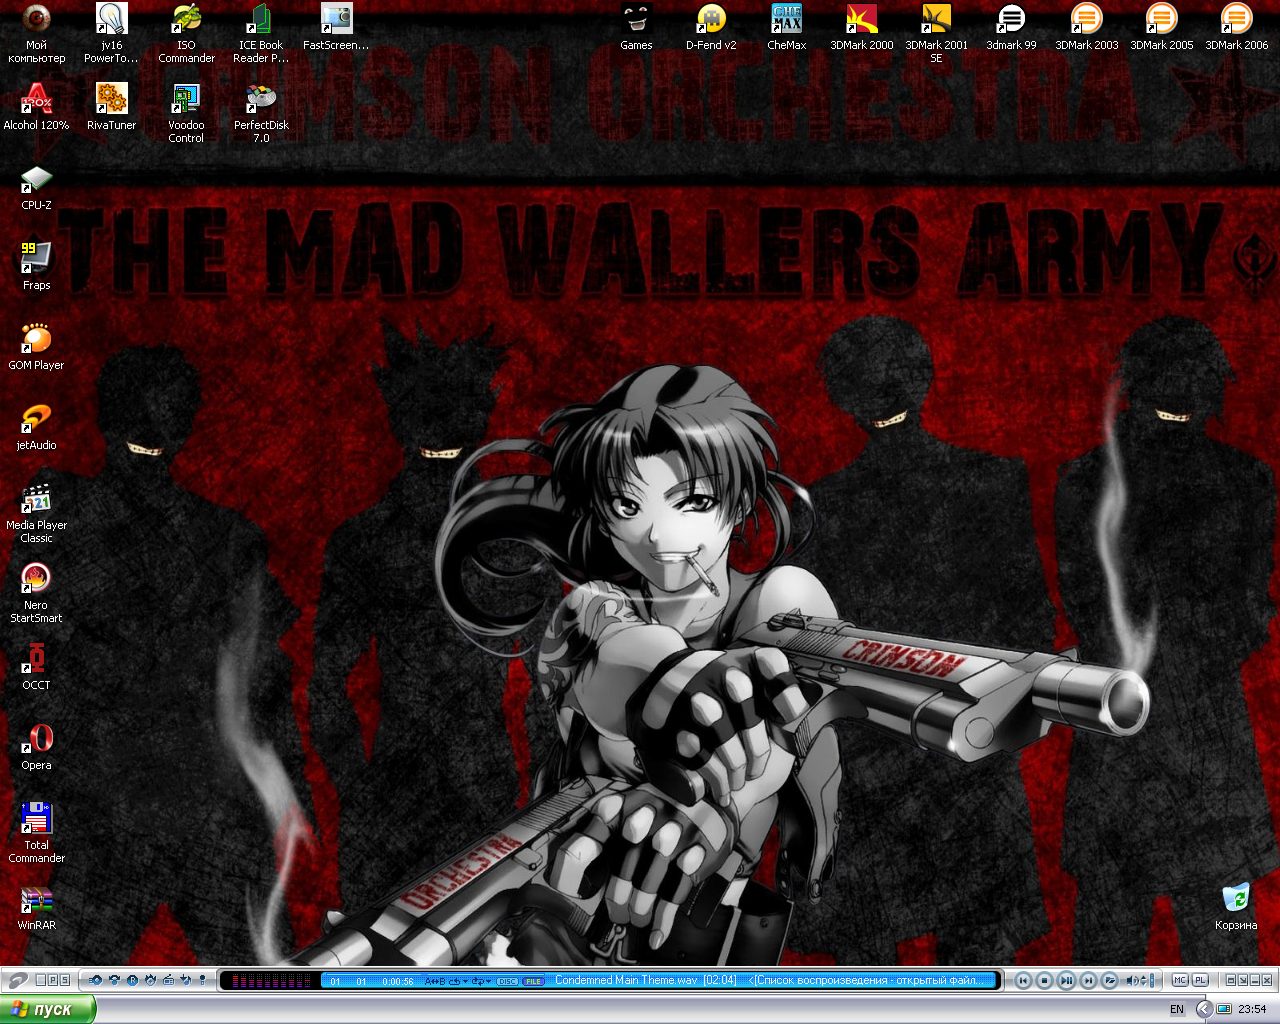Image resolution: width=1280 pixels, height=1024 pixels.
Task: Select the FastScreen desktop icon
Action: (x=336, y=27)
